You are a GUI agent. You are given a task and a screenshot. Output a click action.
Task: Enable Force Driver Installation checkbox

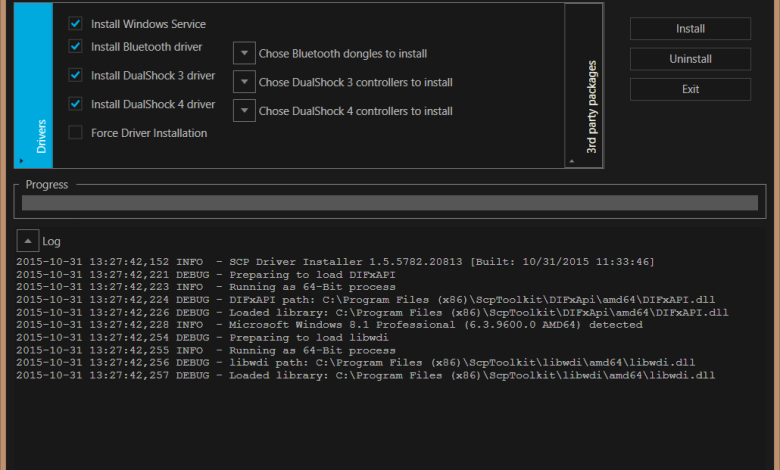pos(75,132)
